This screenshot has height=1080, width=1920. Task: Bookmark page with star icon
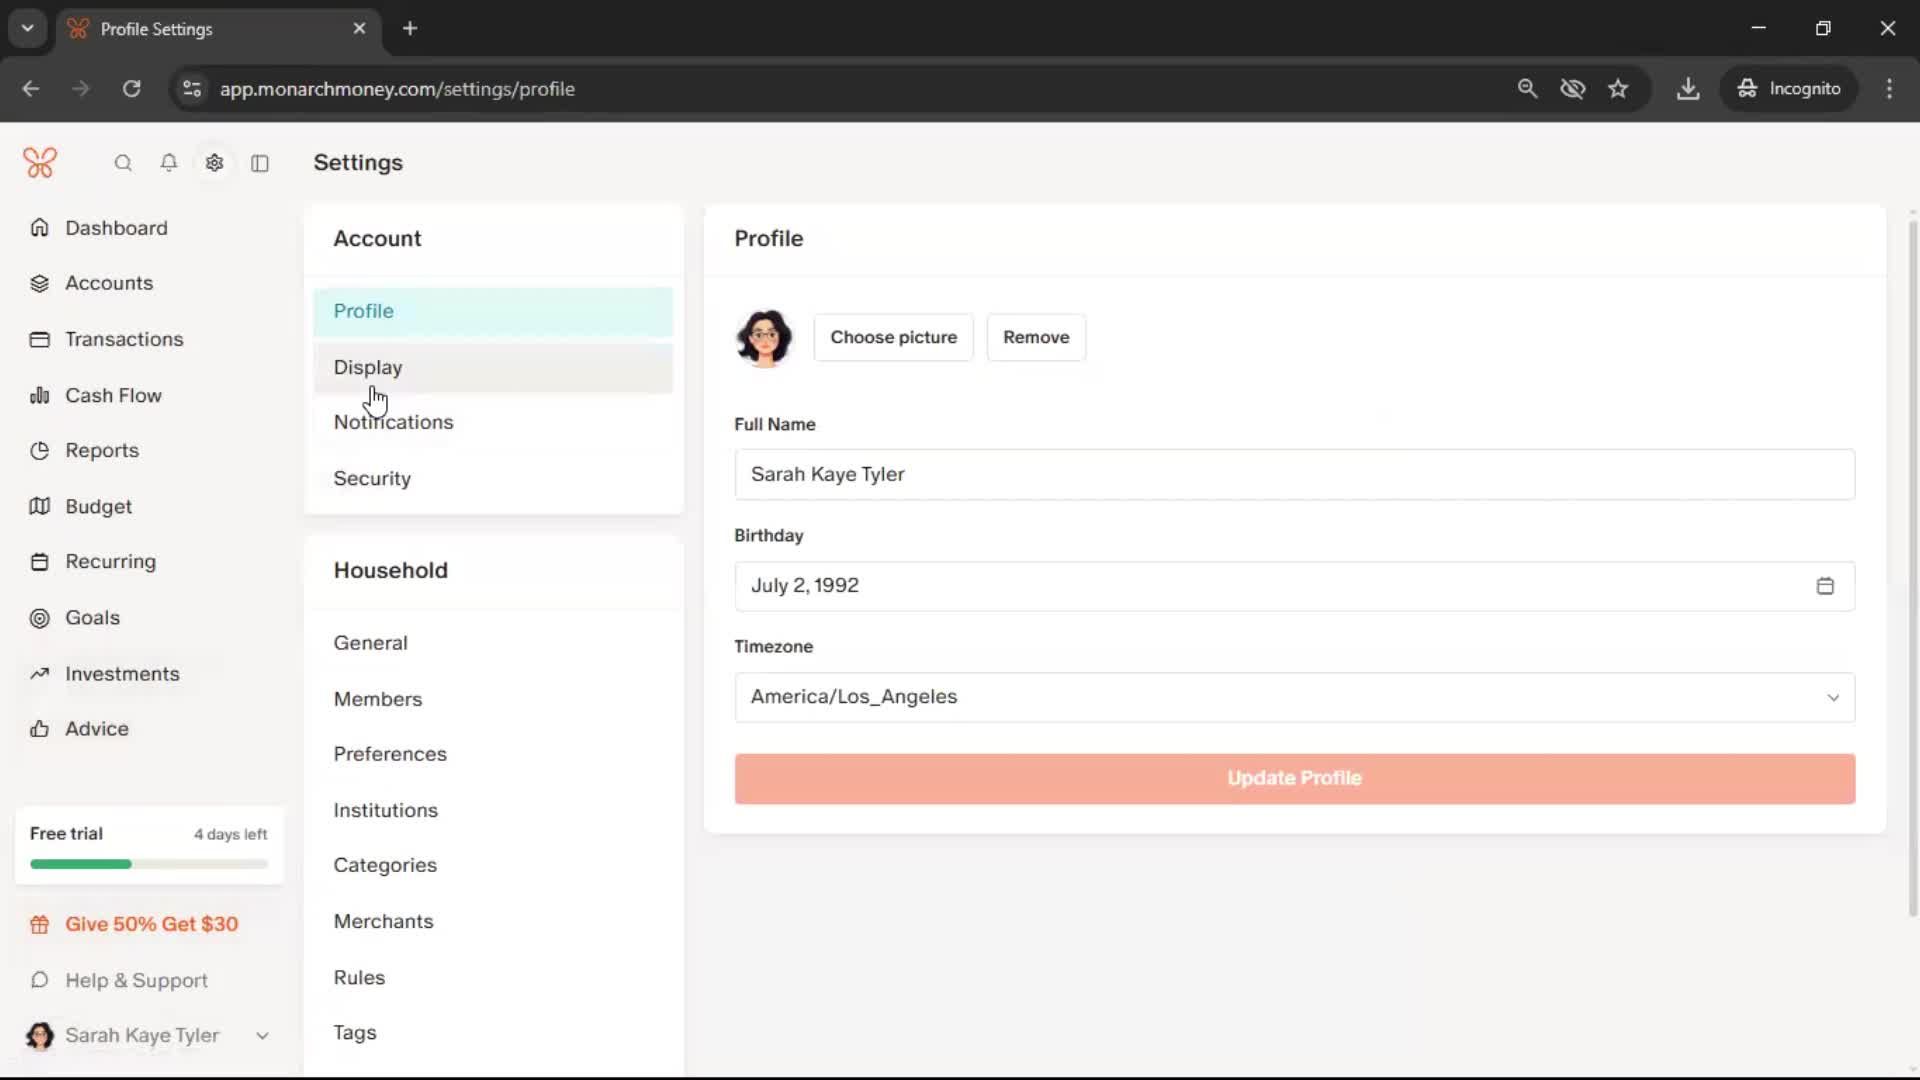point(1618,89)
